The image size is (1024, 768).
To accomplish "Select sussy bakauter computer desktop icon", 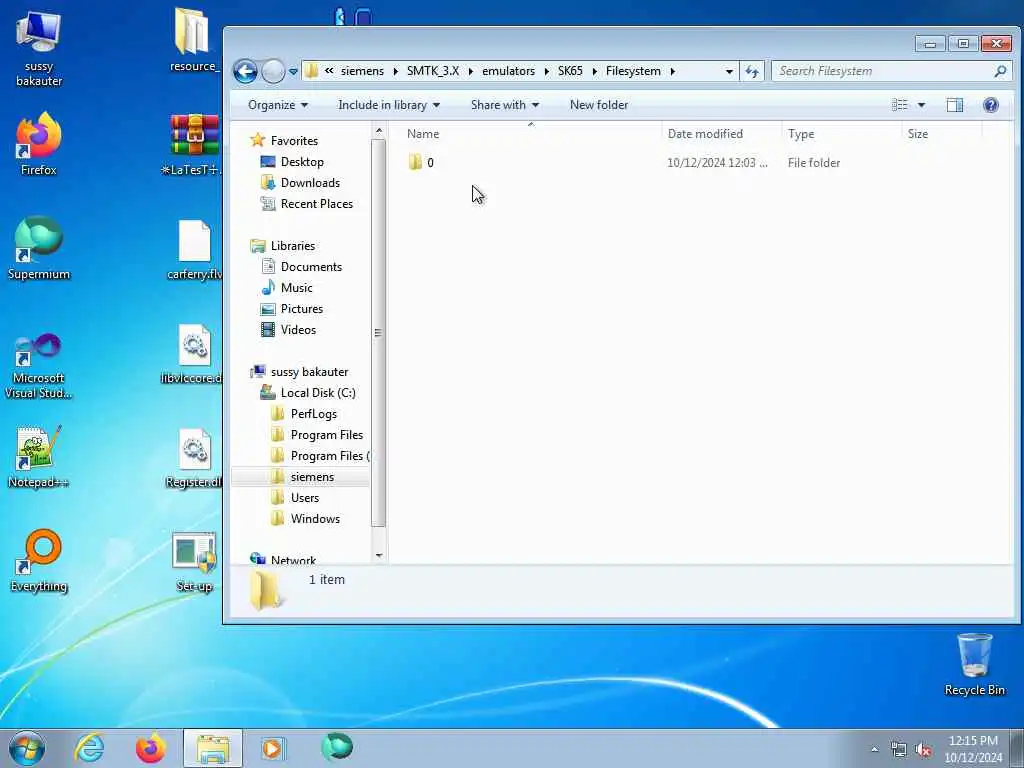I will (39, 49).
